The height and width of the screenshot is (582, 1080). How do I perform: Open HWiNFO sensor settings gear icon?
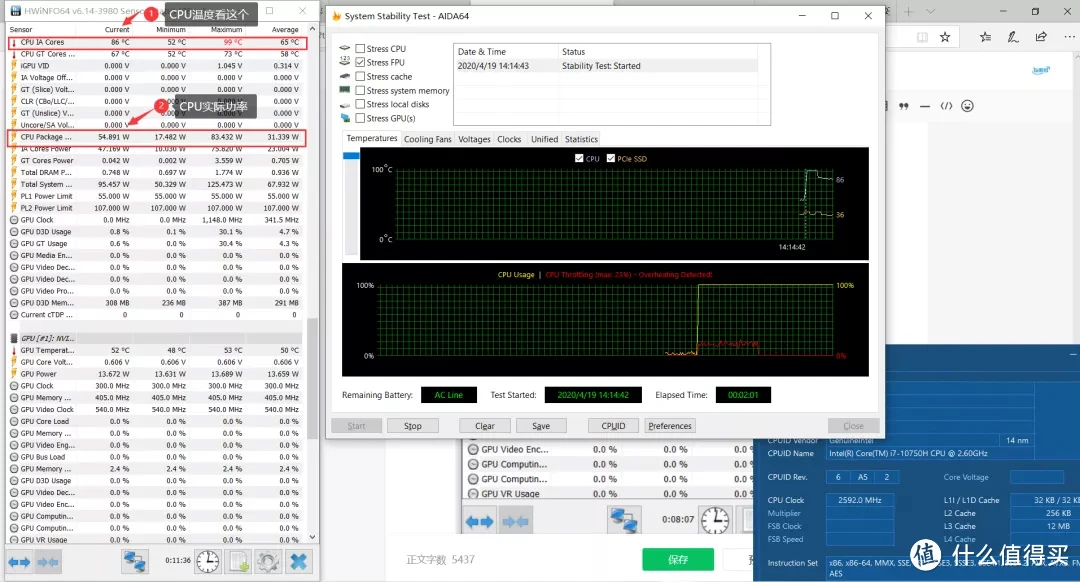click(269, 562)
